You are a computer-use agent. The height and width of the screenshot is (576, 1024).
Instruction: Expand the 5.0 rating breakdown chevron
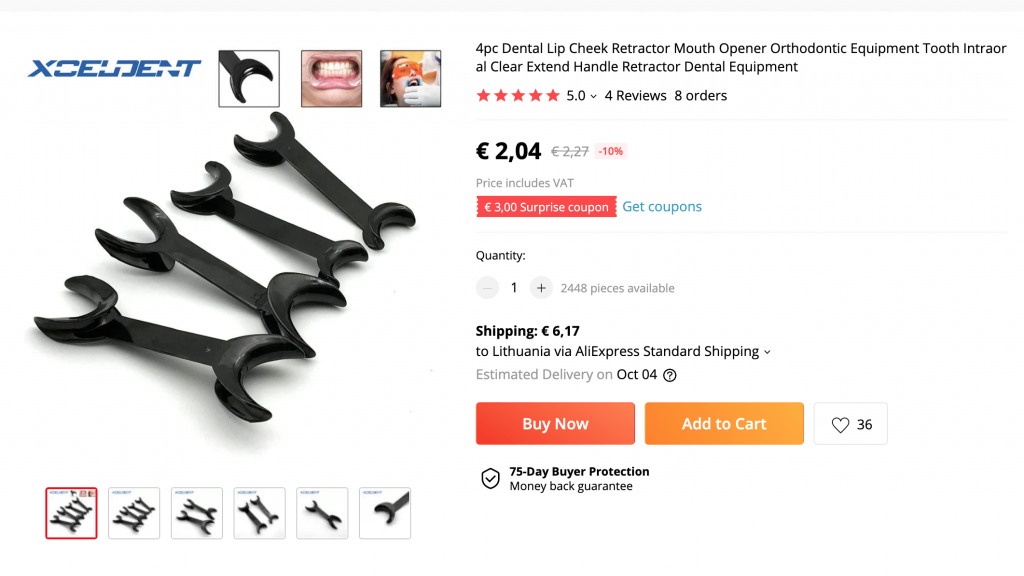594,97
